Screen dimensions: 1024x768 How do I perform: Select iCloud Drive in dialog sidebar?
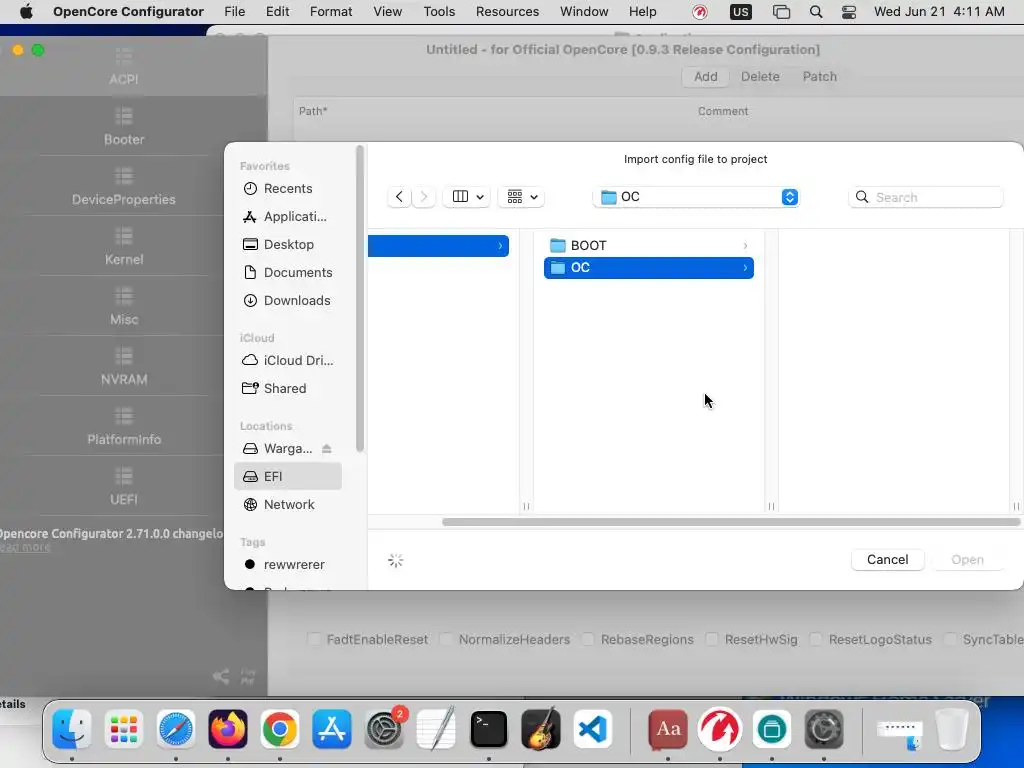pyautogui.click(x=287, y=360)
